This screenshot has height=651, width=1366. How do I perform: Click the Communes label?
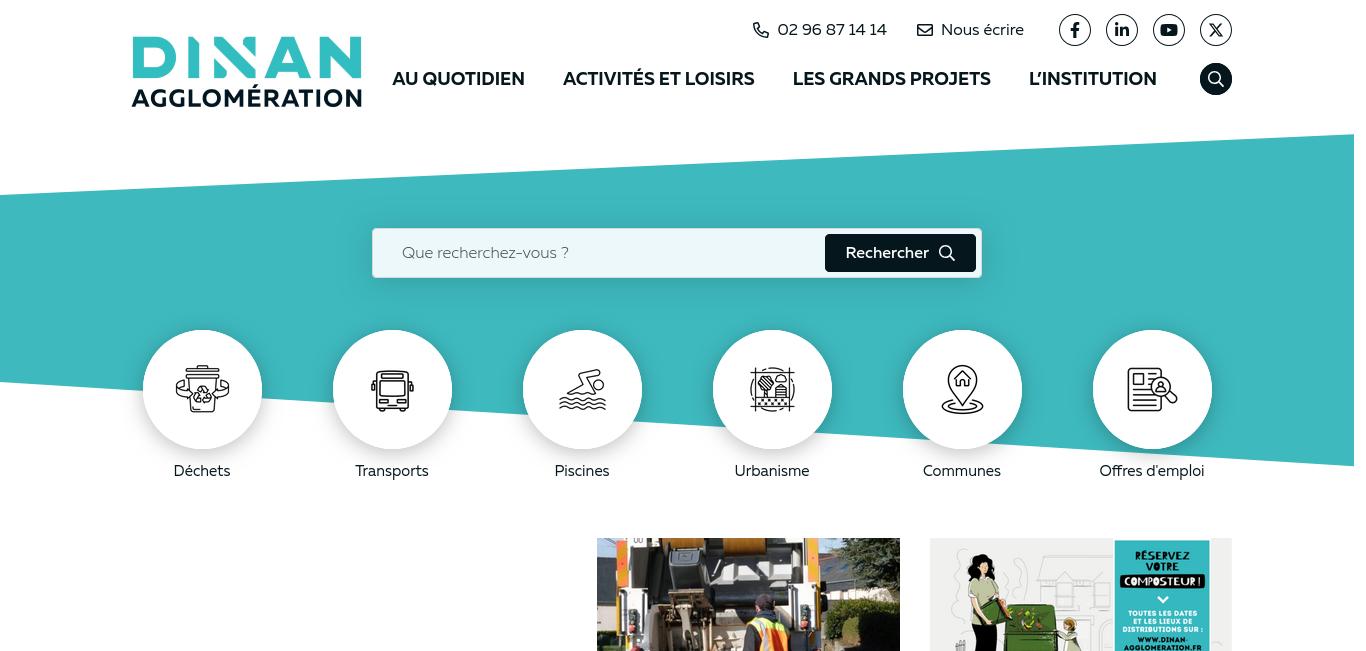(962, 471)
